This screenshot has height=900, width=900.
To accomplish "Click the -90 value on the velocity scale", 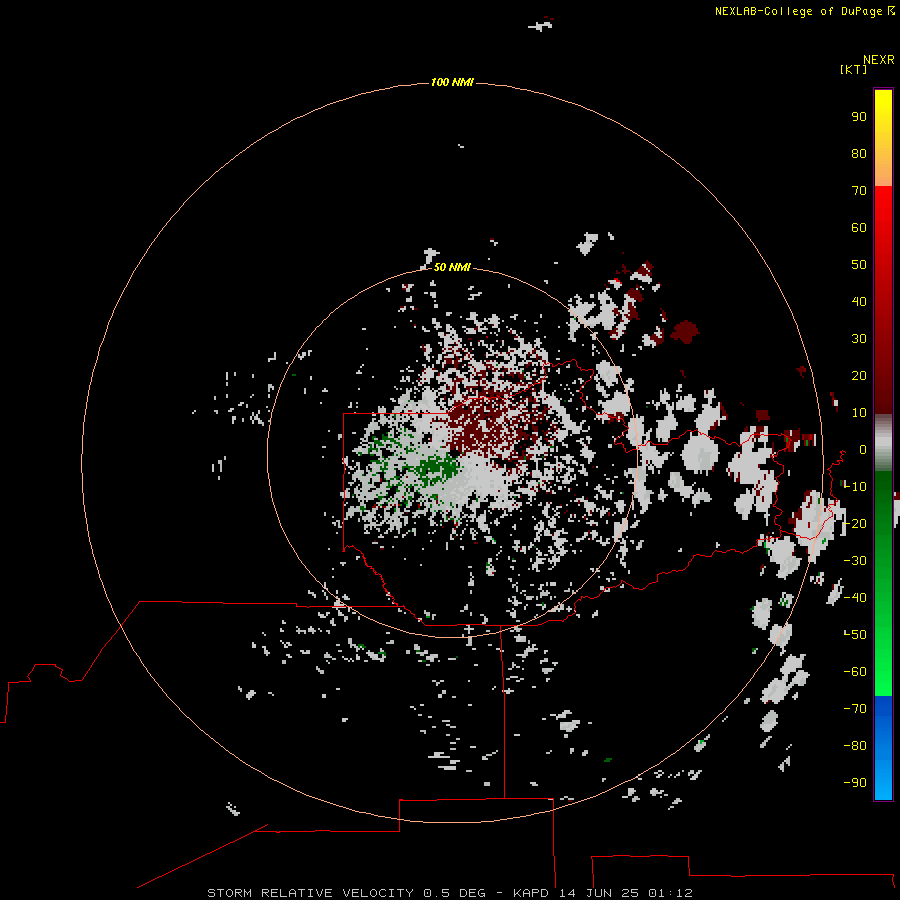I will 855,783.
